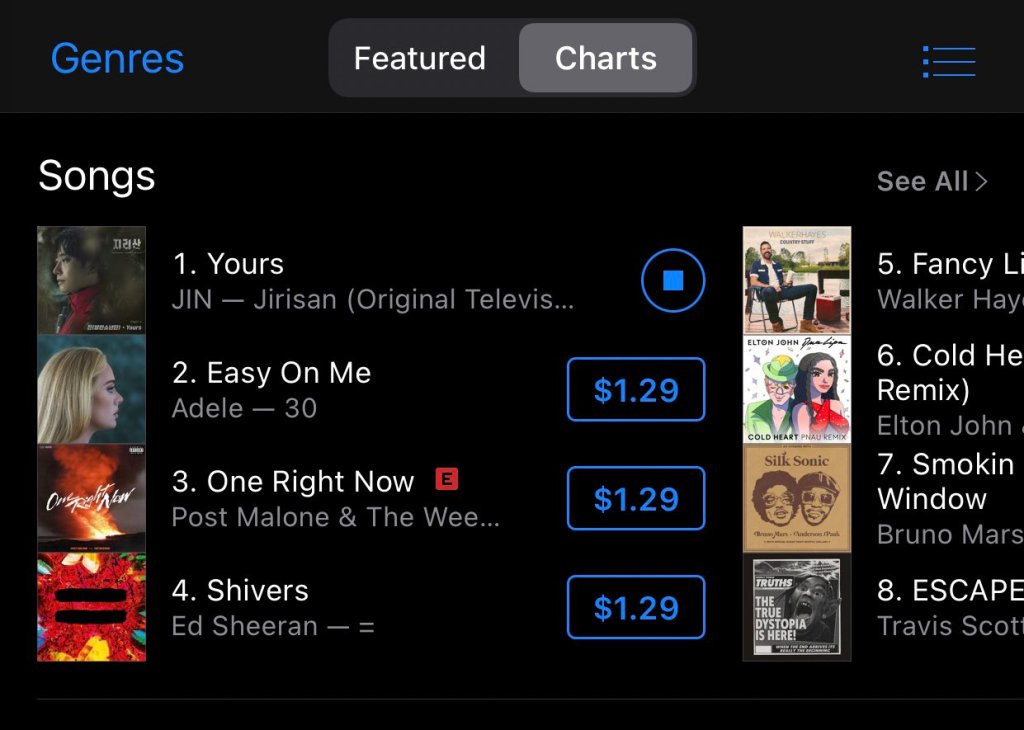Open One Right Now cover art
The image size is (1024, 730).
[92, 498]
